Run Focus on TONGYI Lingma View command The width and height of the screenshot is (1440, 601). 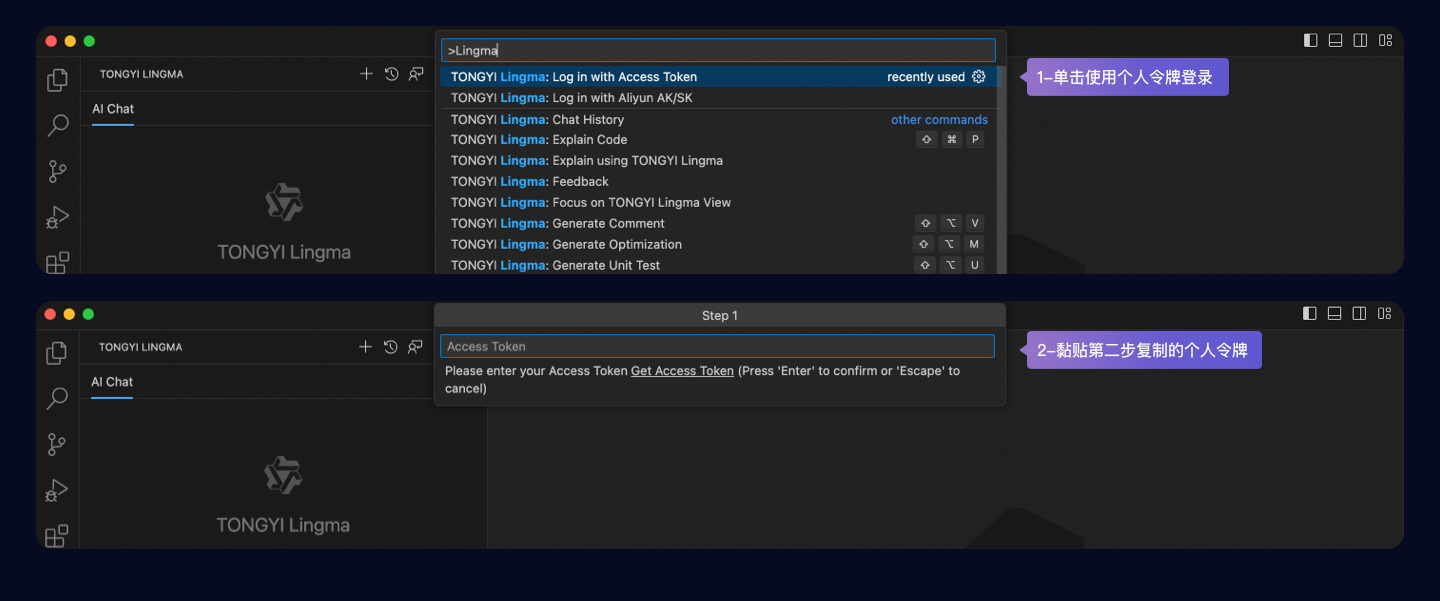click(718, 203)
